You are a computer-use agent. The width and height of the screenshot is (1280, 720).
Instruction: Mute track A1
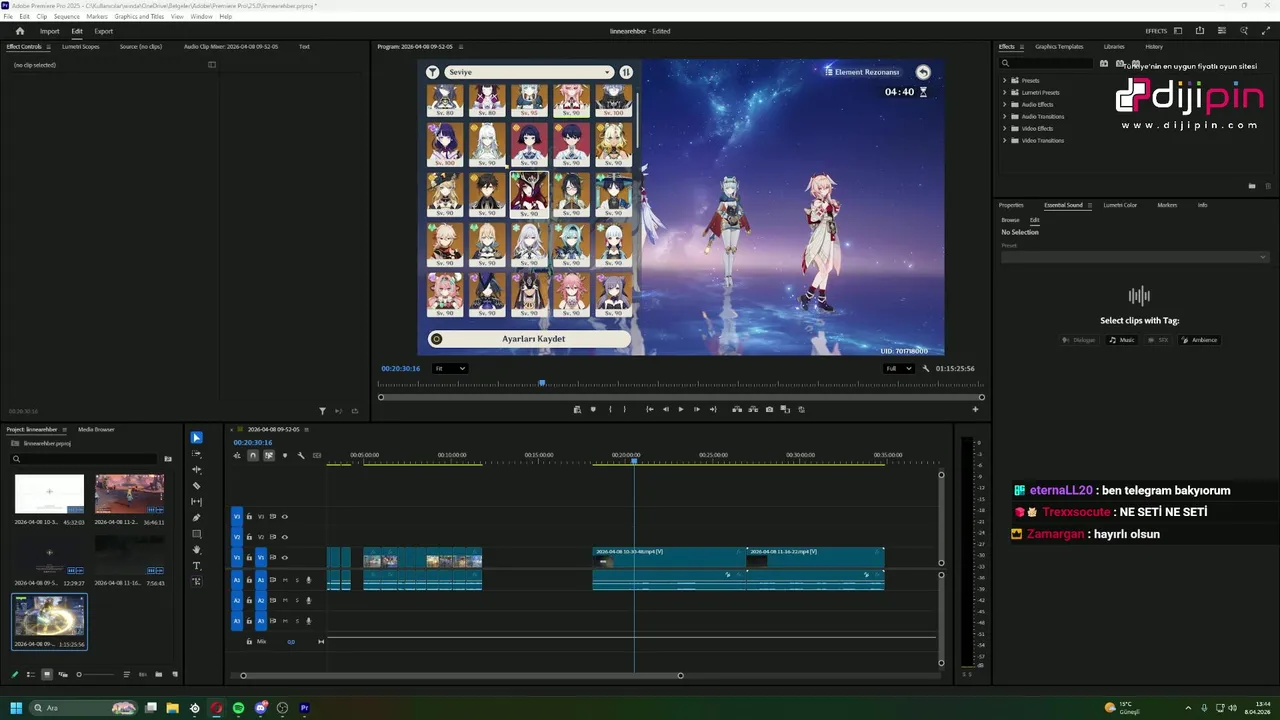285,580
